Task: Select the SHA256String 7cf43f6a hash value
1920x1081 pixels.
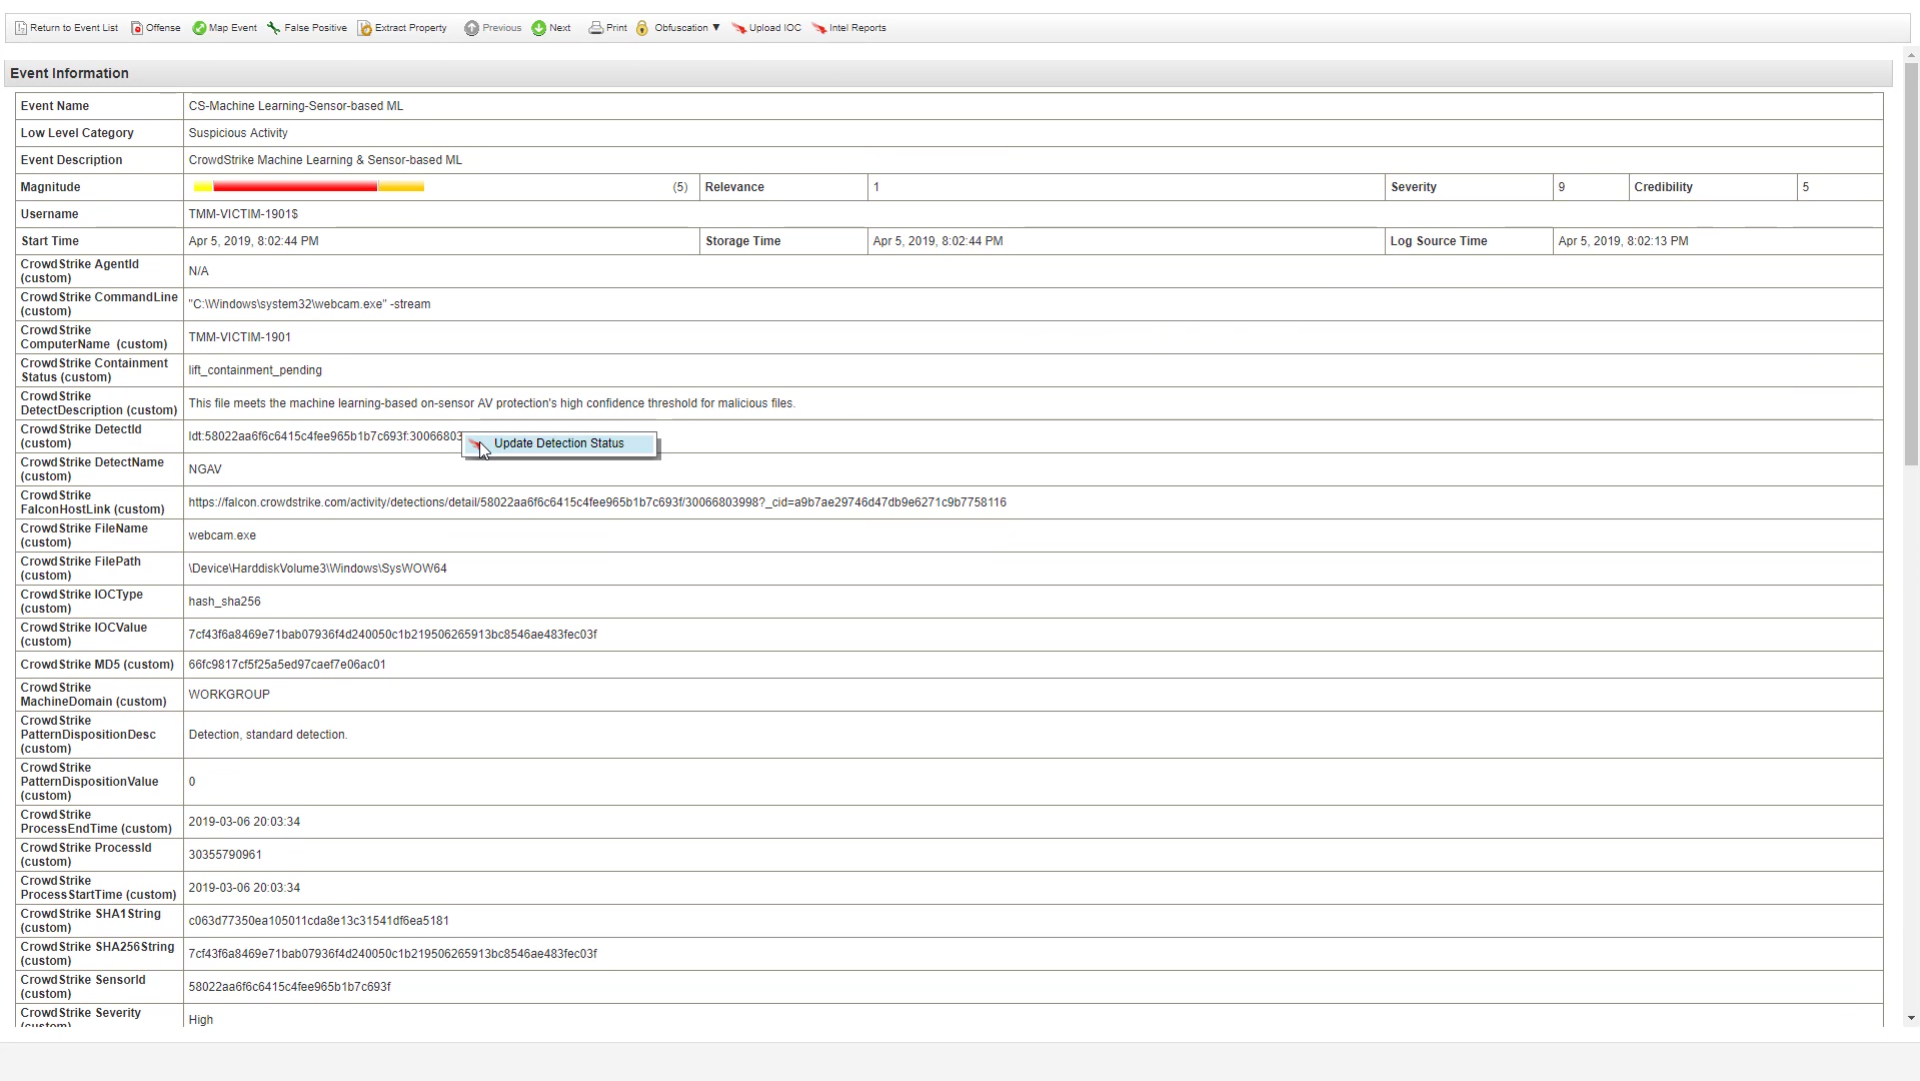Action: click(x=392, y=954)
